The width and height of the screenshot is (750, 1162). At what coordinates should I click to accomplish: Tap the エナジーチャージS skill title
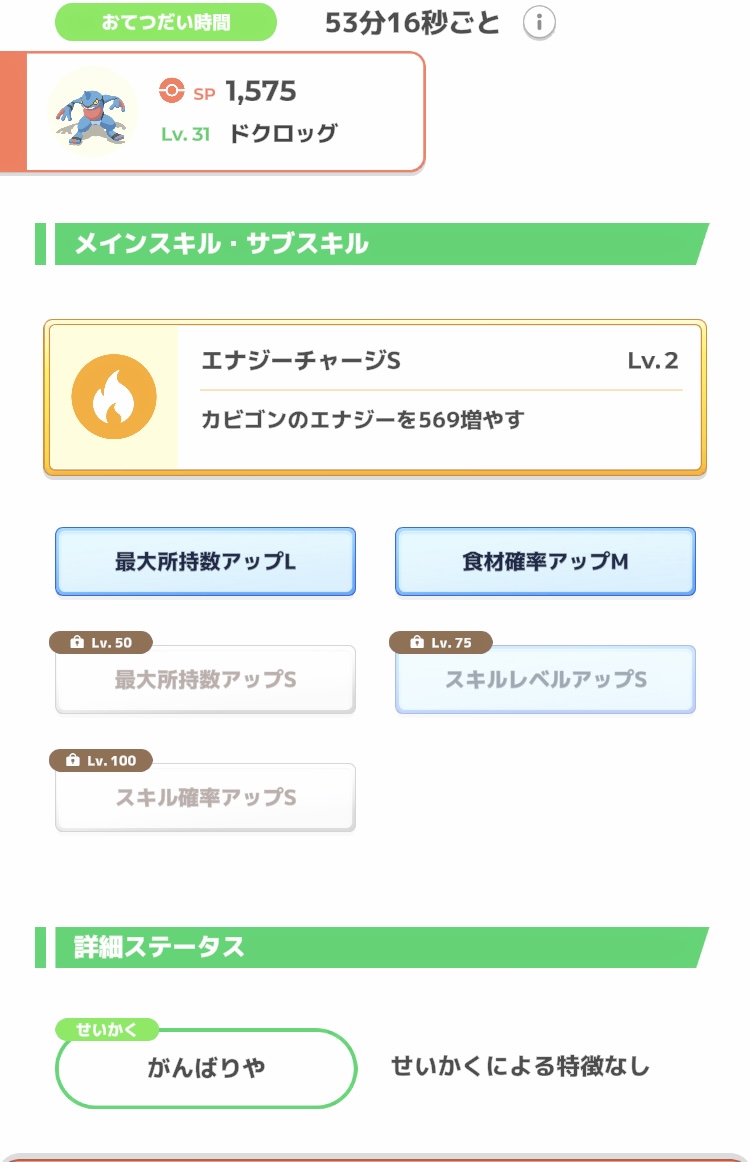point(300,361)
